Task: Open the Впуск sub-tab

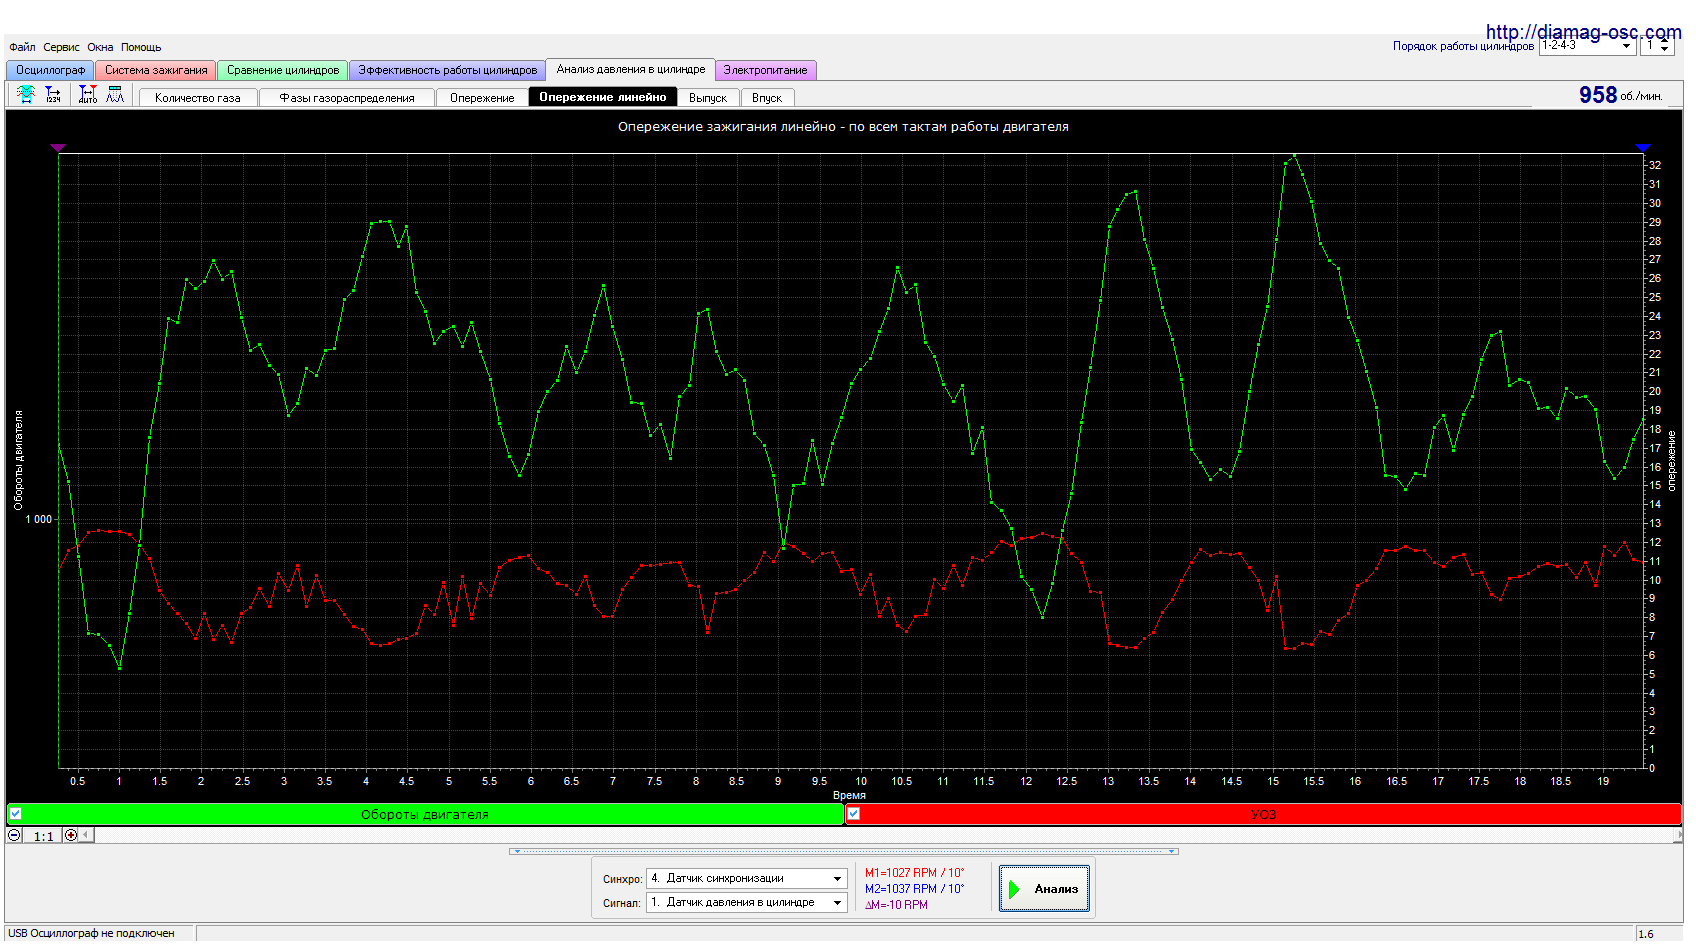Action: point(767,98)
